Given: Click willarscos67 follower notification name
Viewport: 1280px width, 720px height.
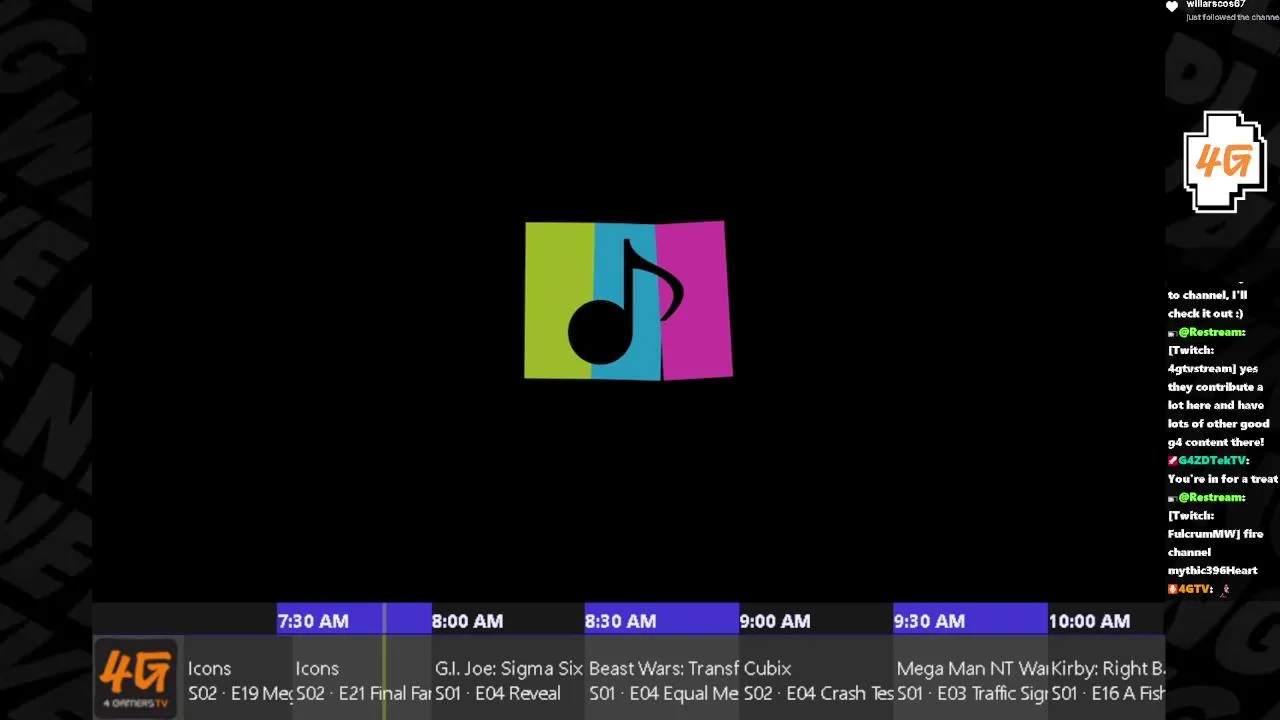Looking at the screenshot, I should click(1216, 5).
